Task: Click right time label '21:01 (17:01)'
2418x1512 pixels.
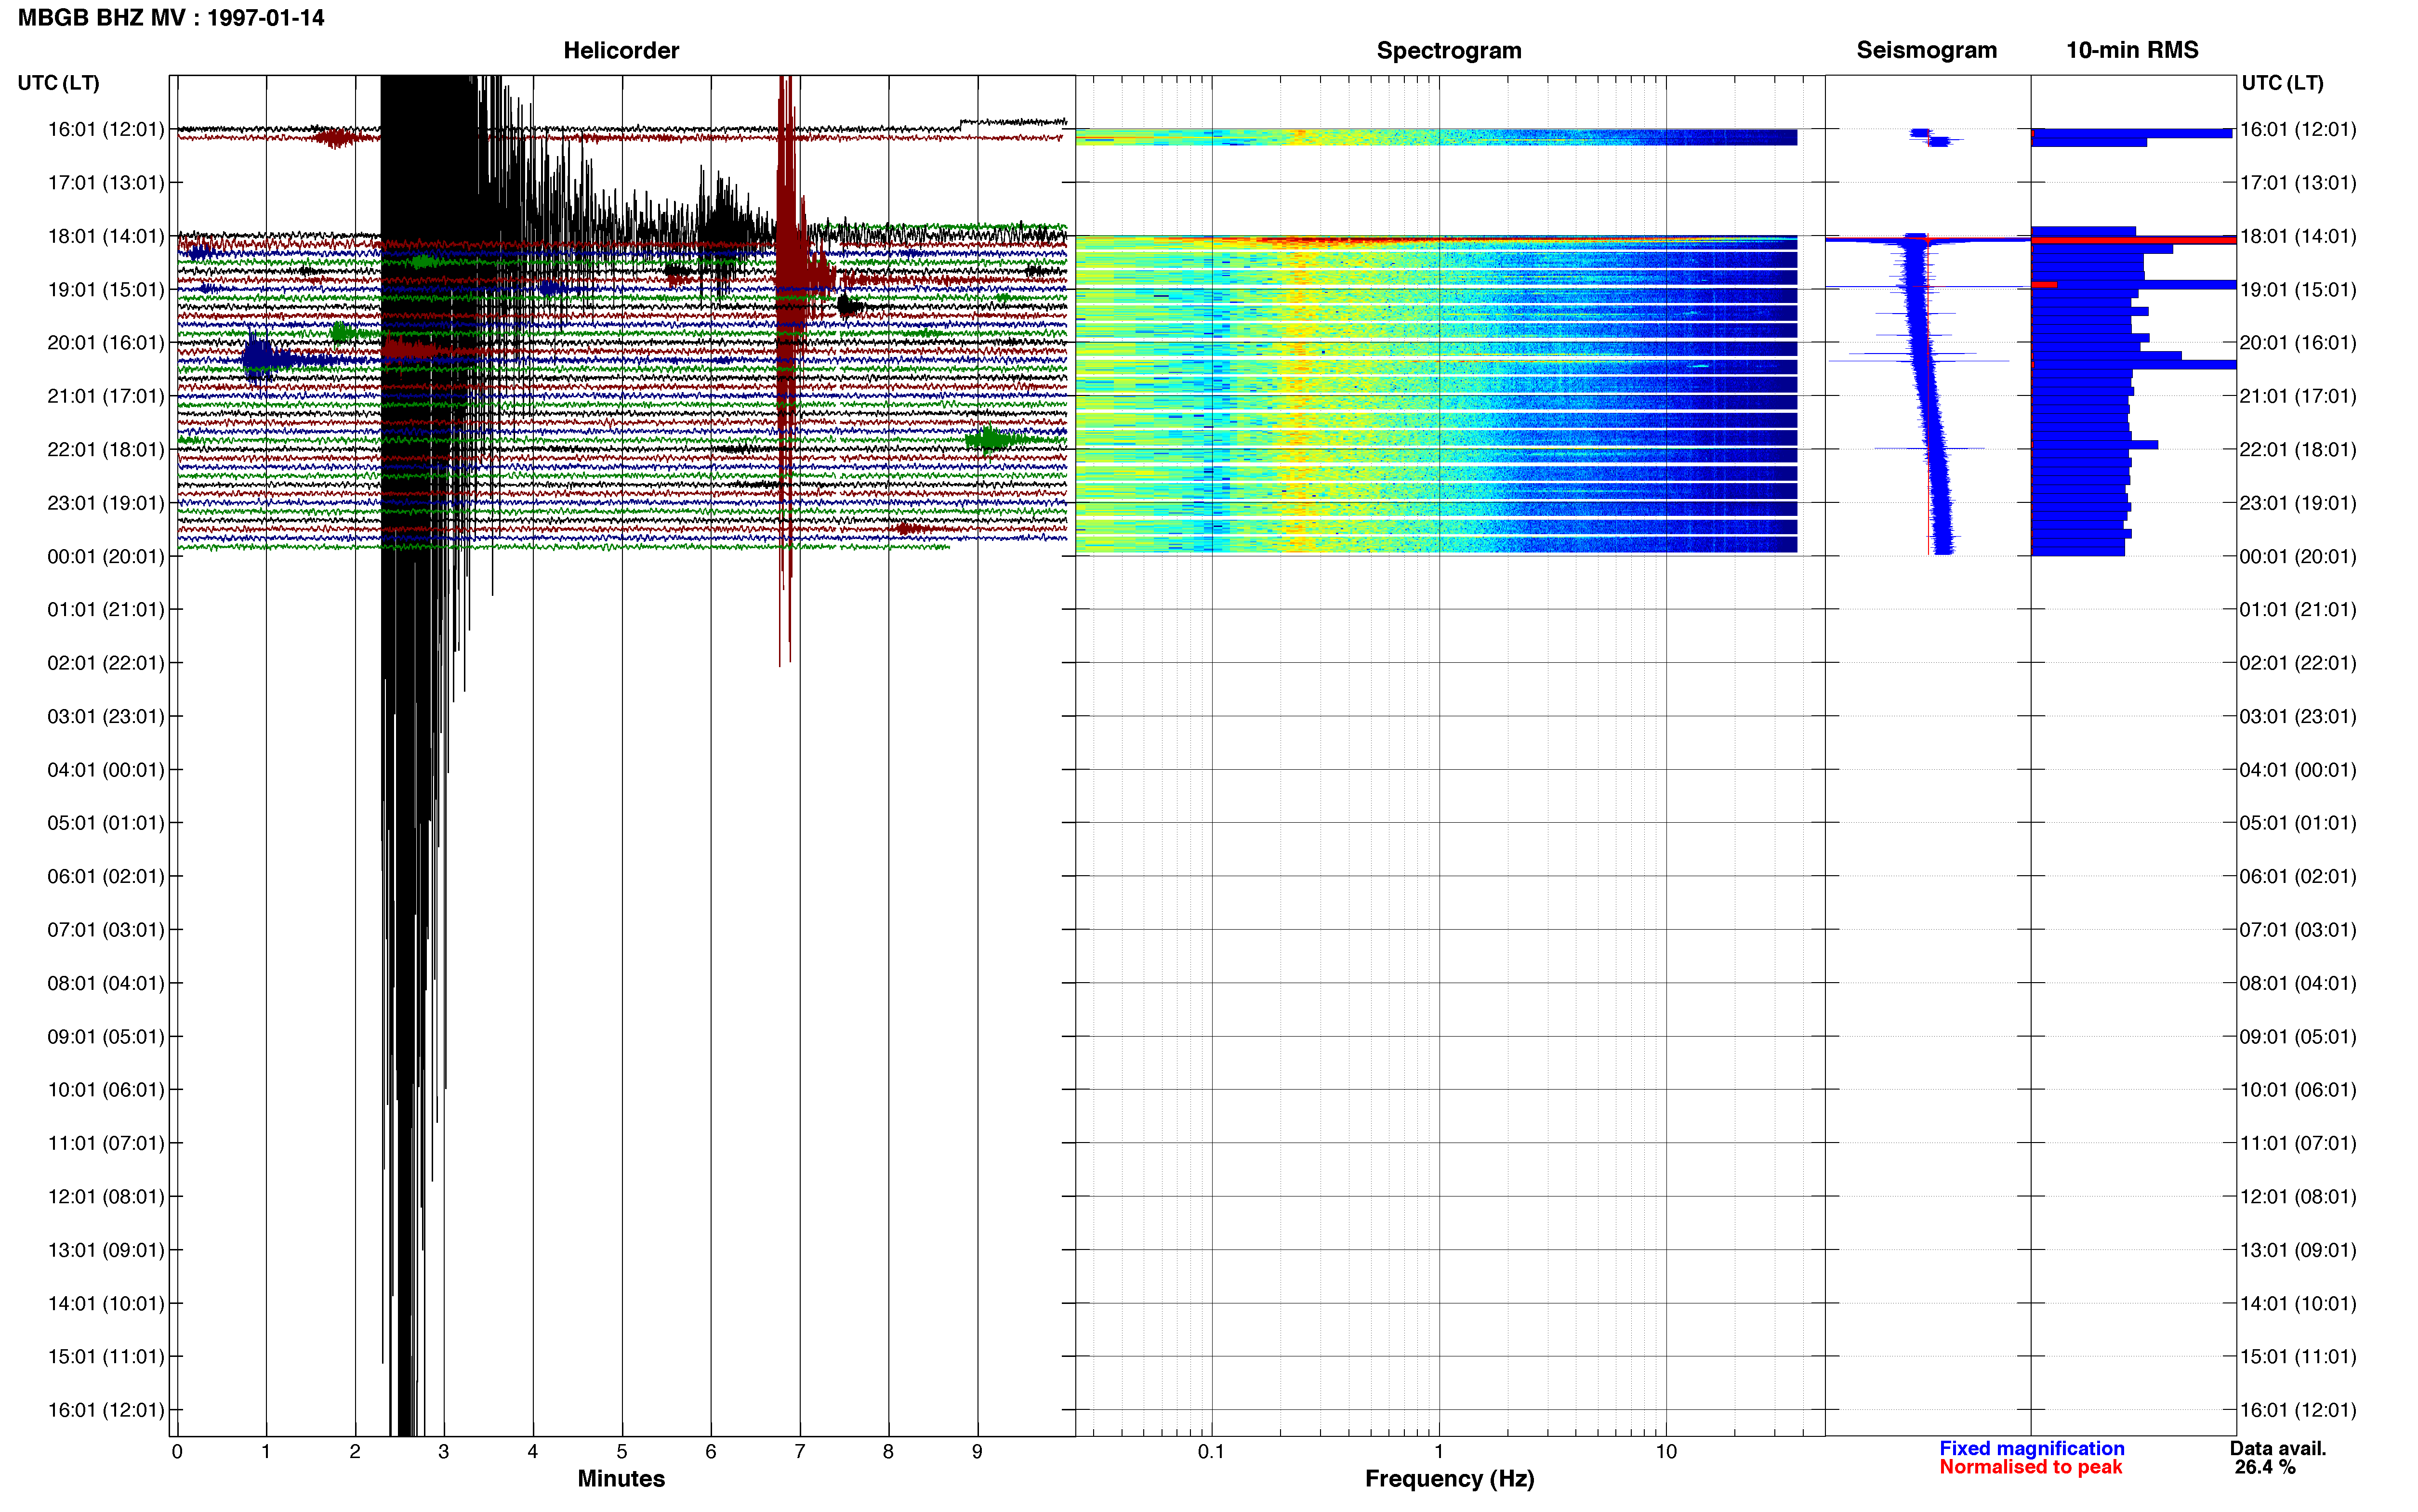Action: pyautogui.click(x=2297, y=396)
